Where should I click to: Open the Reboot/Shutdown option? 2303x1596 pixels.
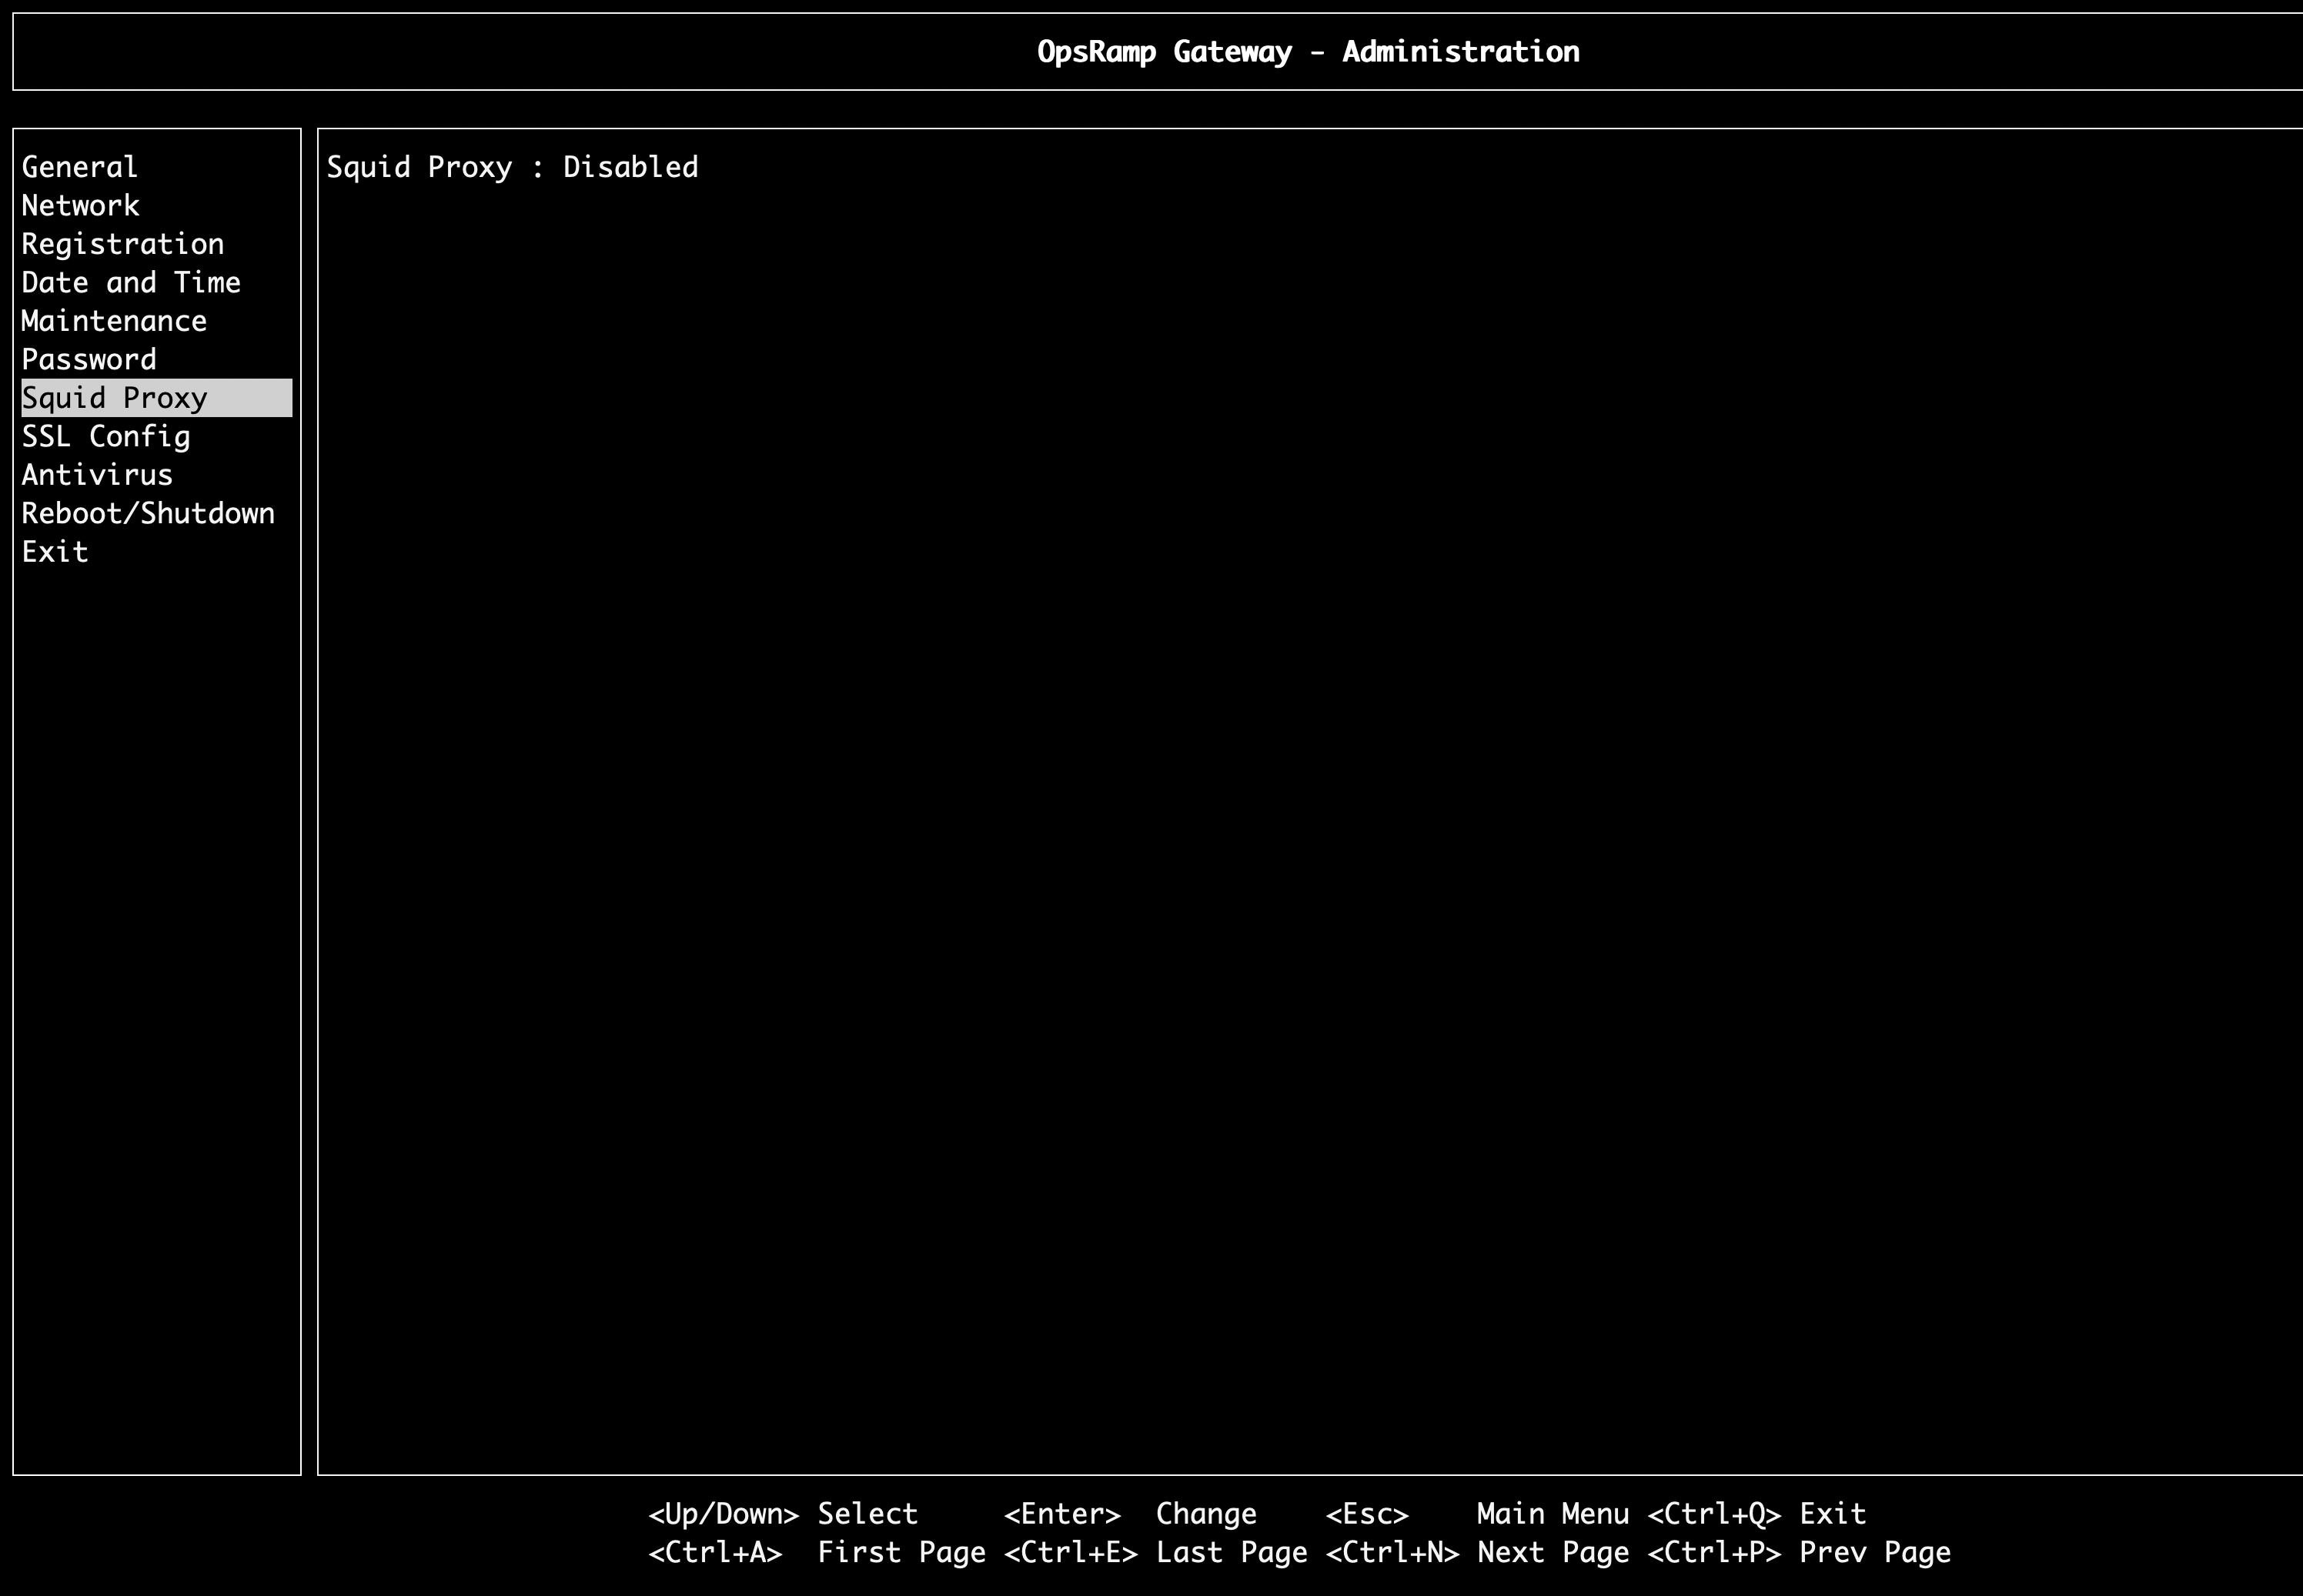pyautogui.click(x=148, y=514)
